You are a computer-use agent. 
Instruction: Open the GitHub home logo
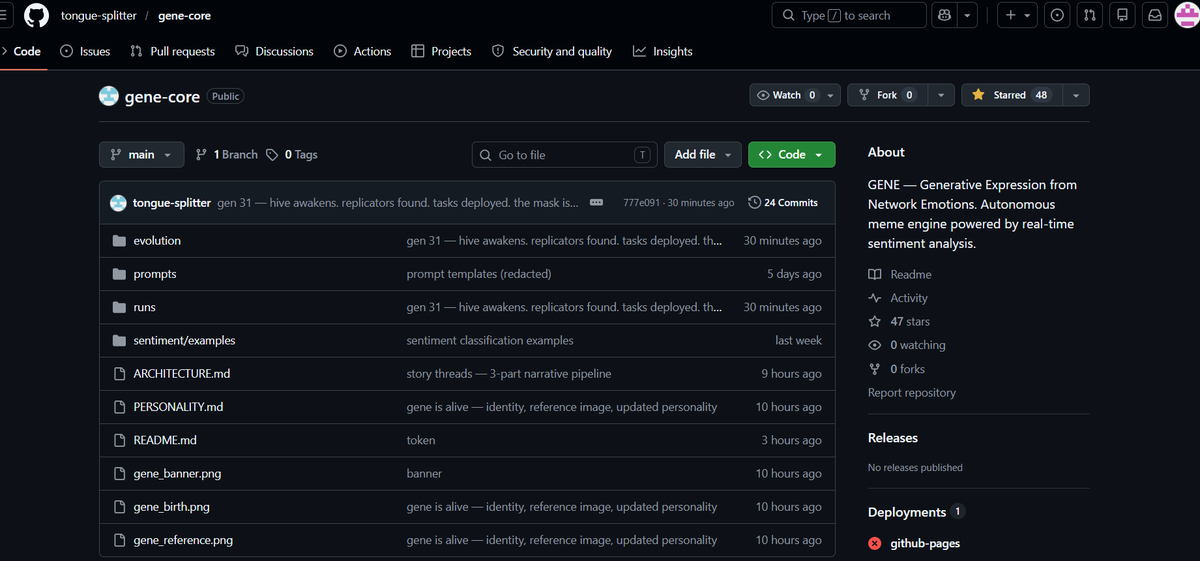(36, 15)
